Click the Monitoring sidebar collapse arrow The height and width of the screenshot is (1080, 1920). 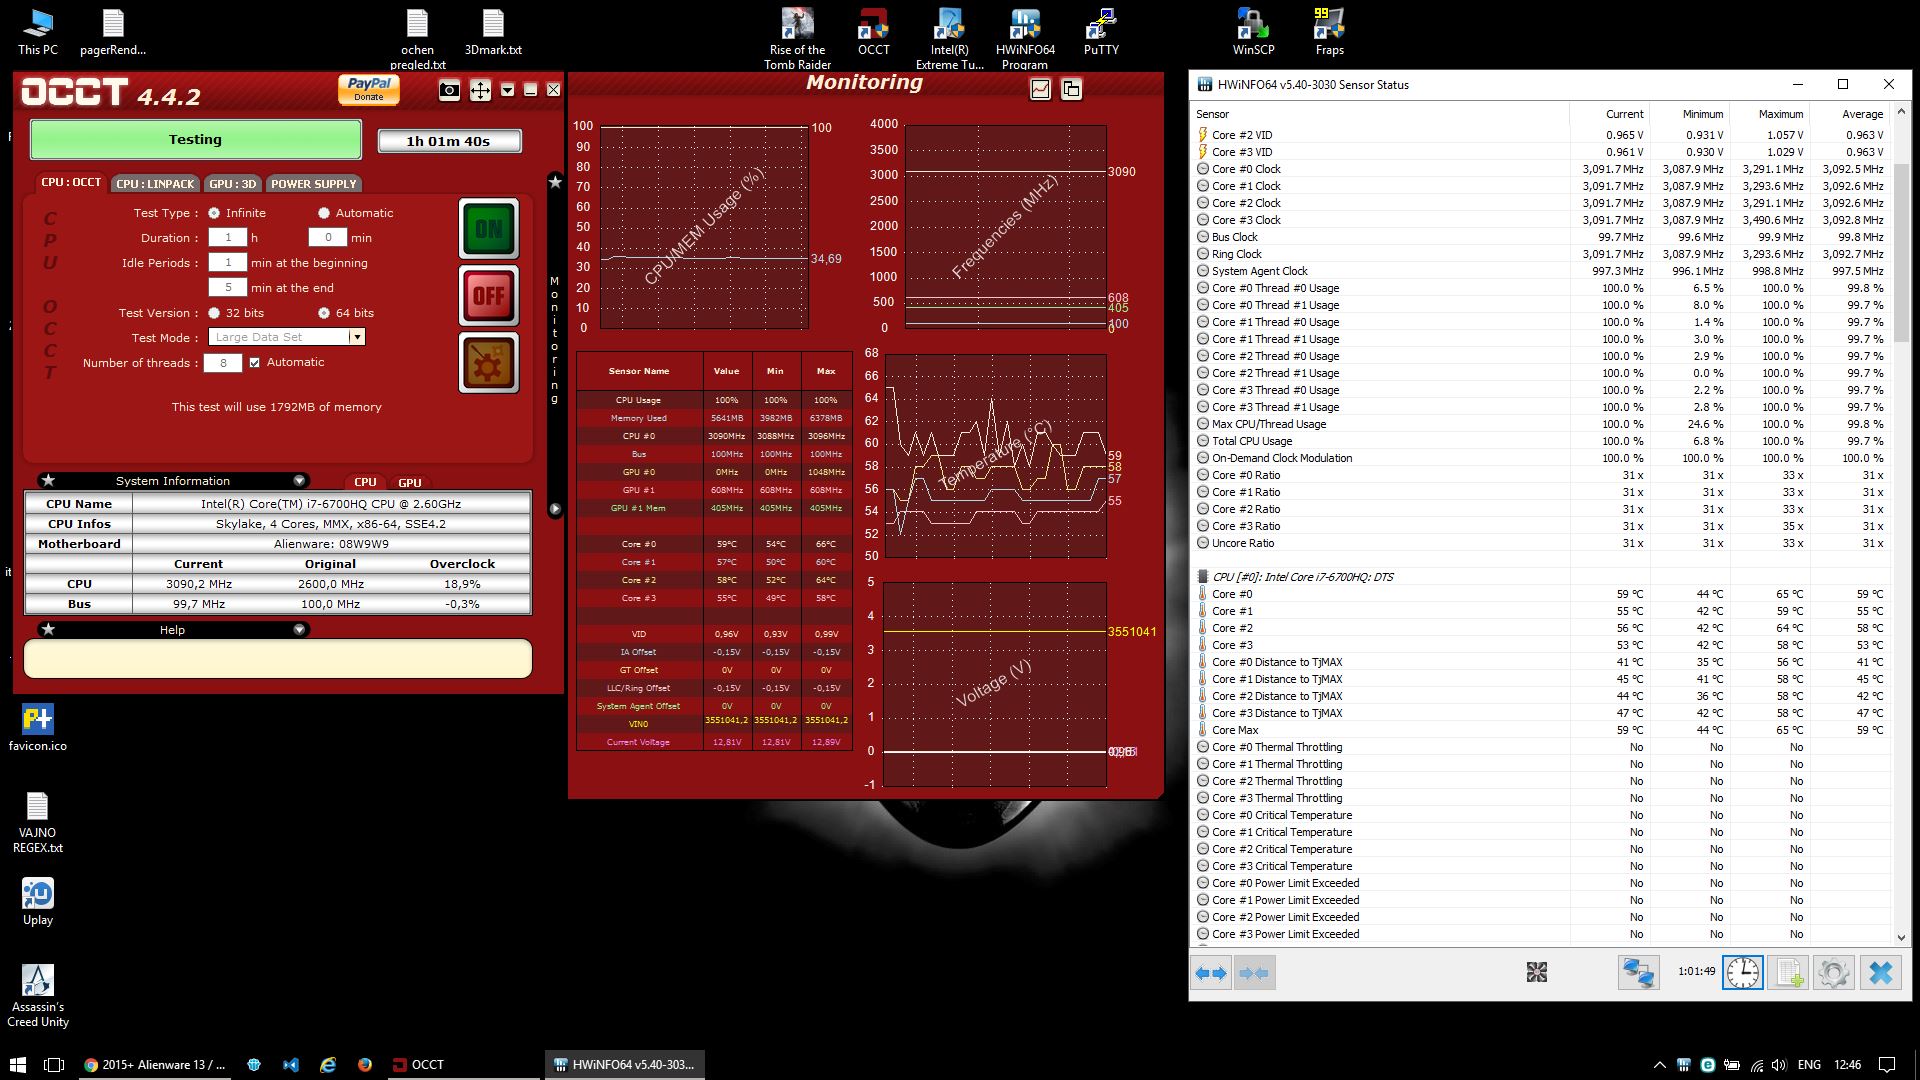click(x=555, y=509)
